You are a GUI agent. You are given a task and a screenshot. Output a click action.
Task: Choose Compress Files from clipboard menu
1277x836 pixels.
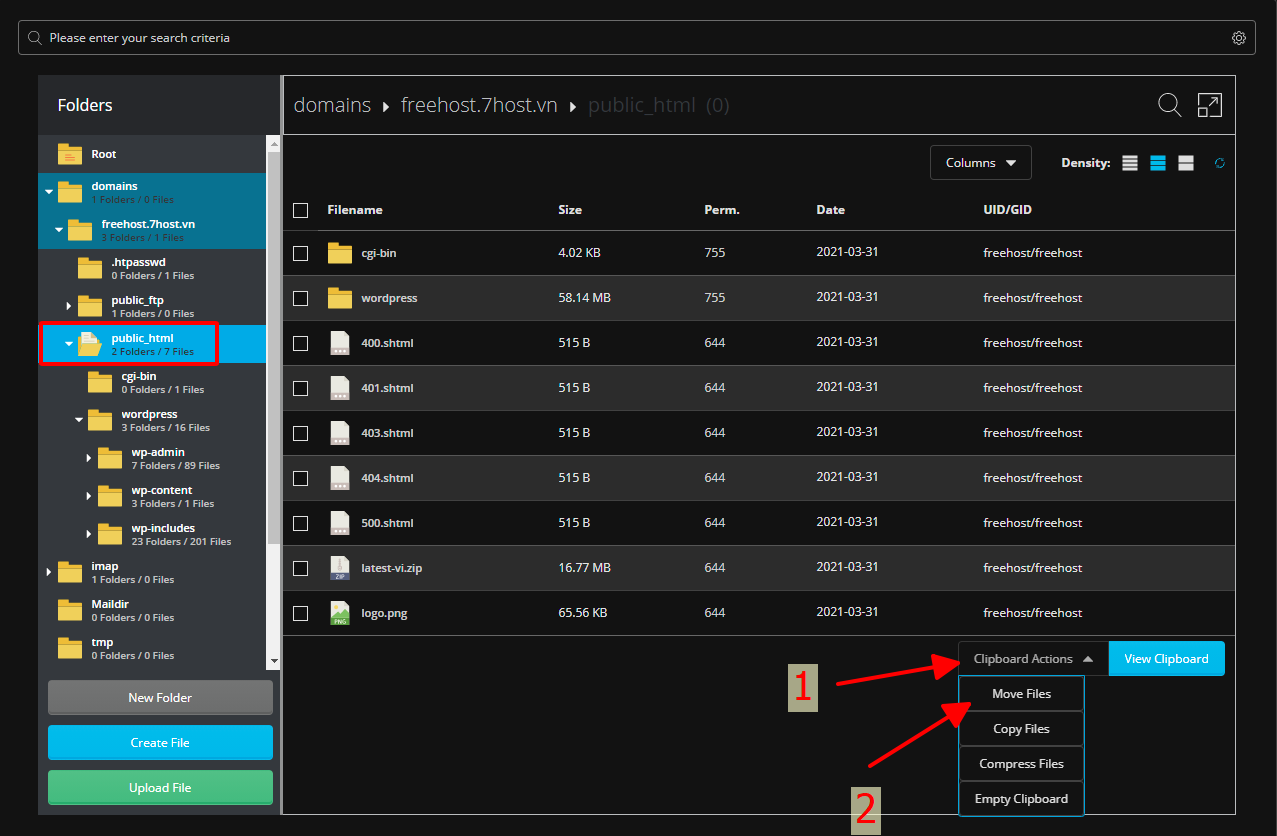(x=1021, y=764)
